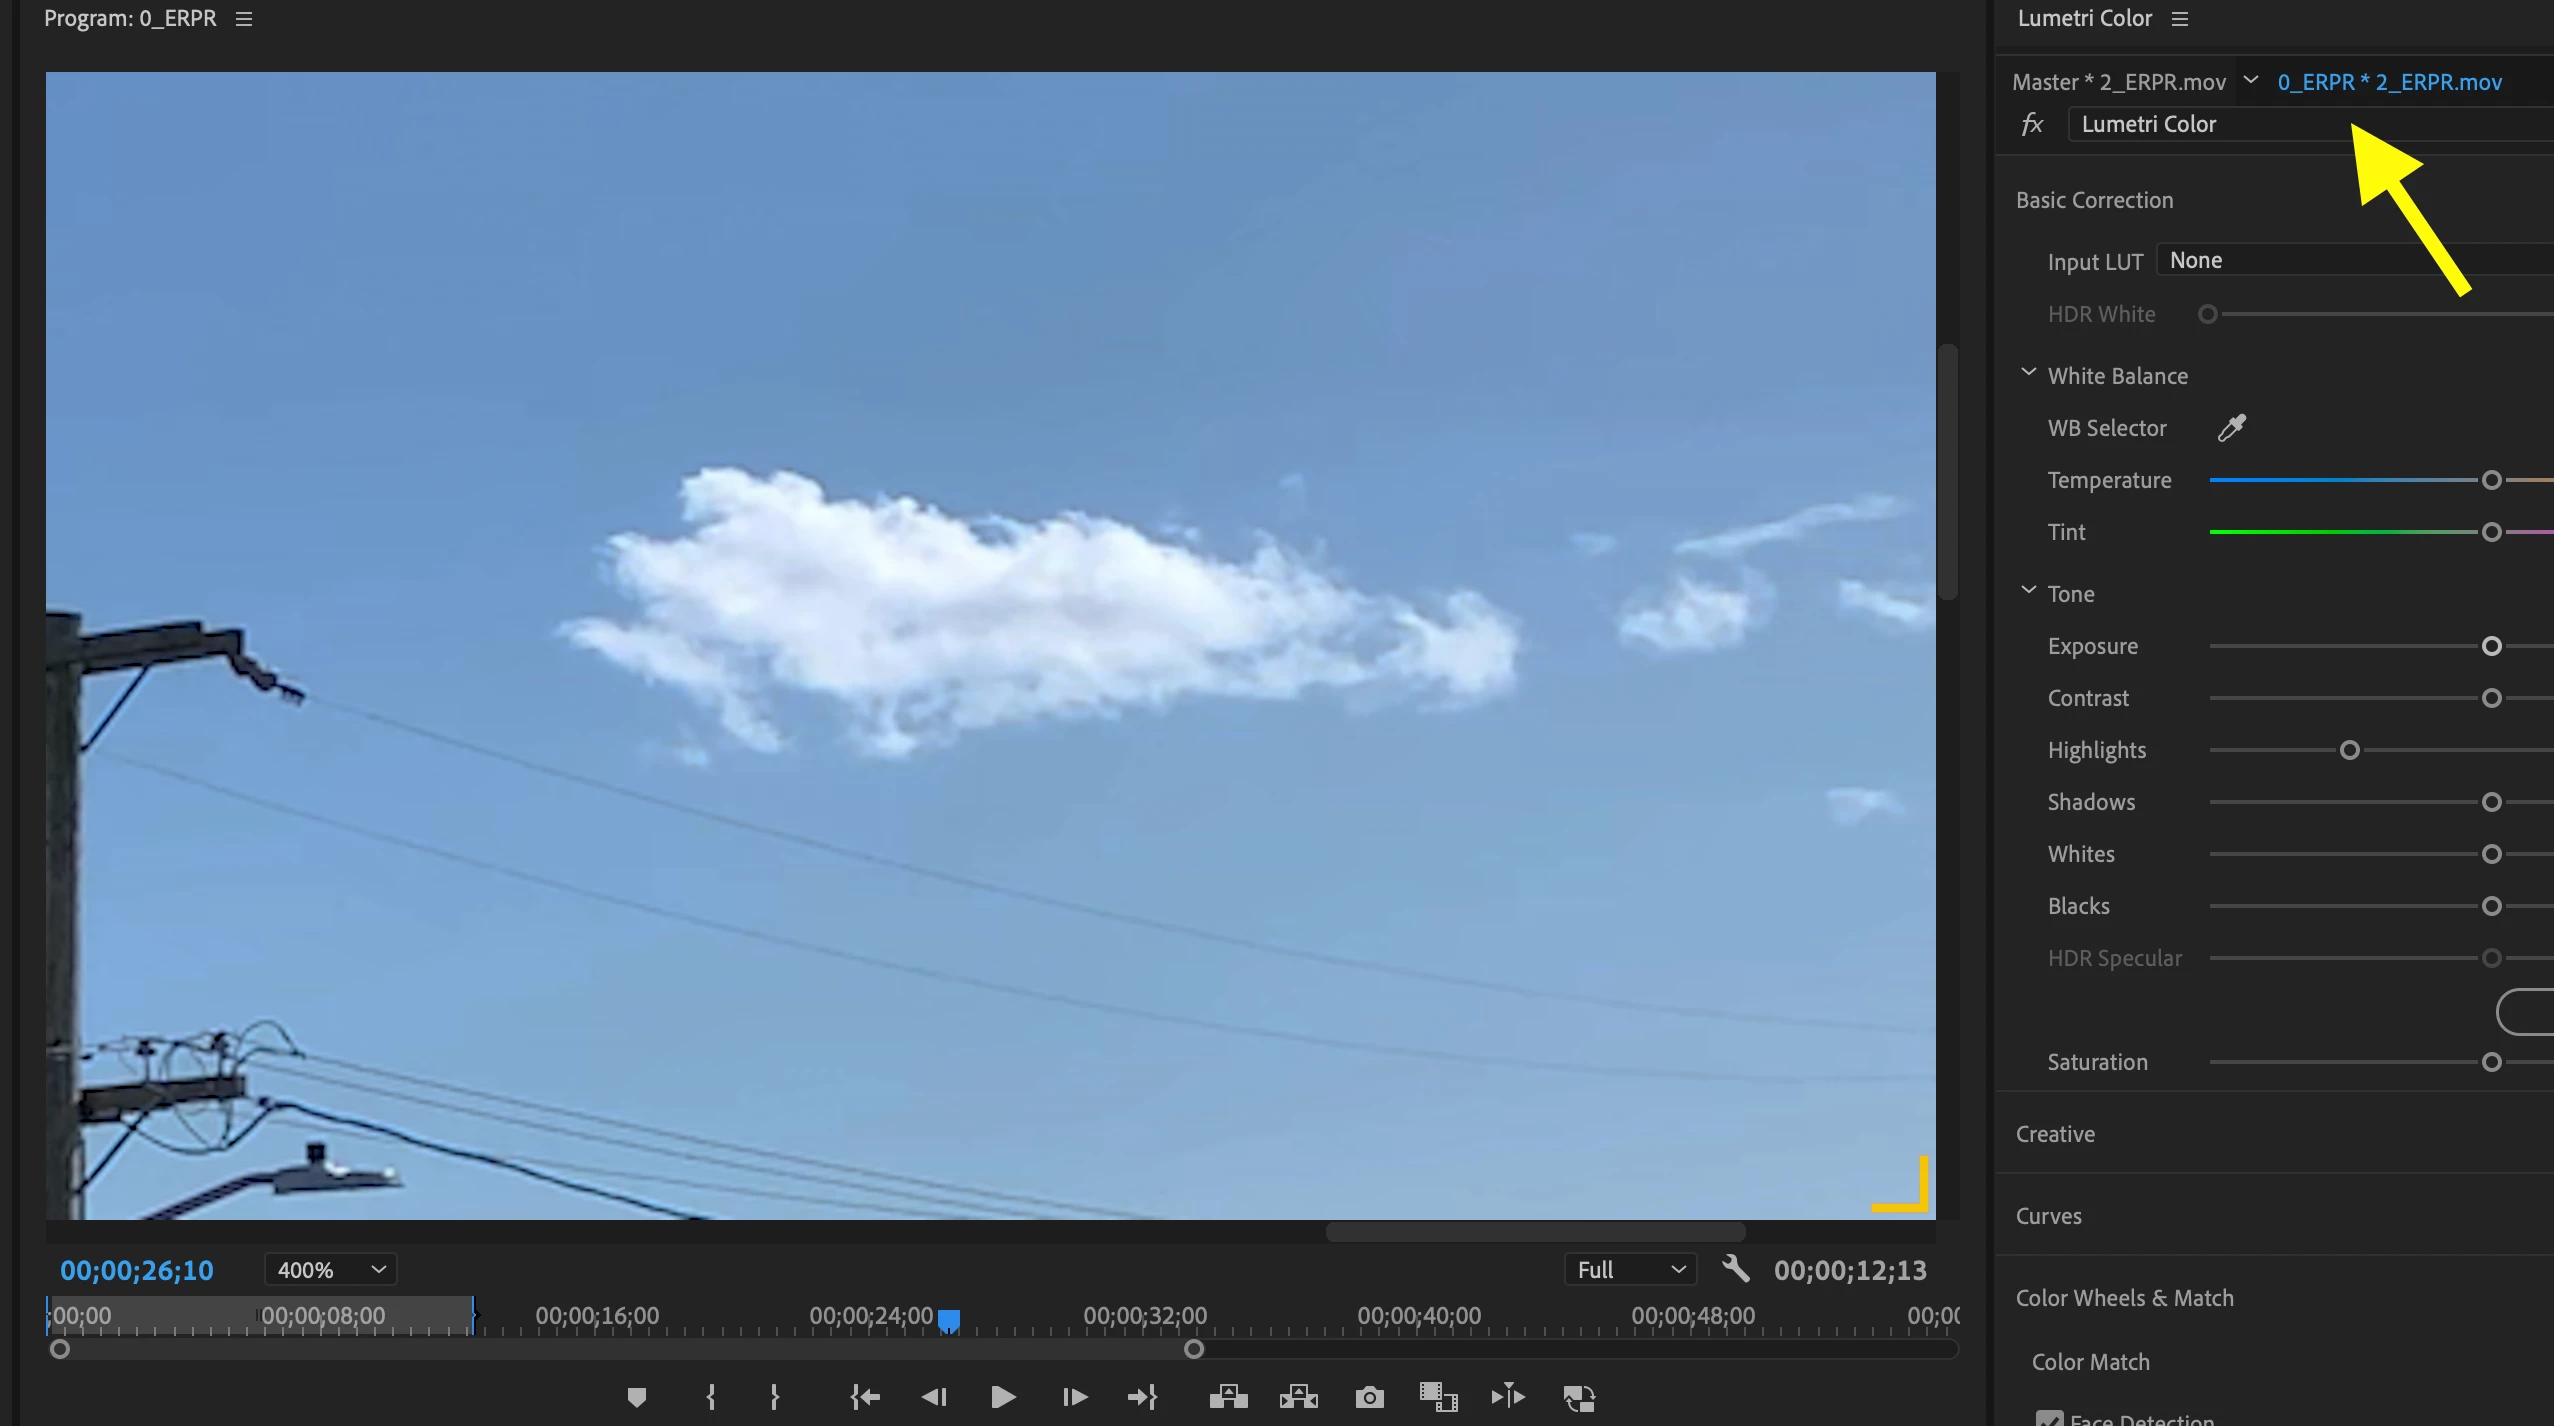
Task: Open the 400% zoom level dropdown
Action: click(331, 1270)
